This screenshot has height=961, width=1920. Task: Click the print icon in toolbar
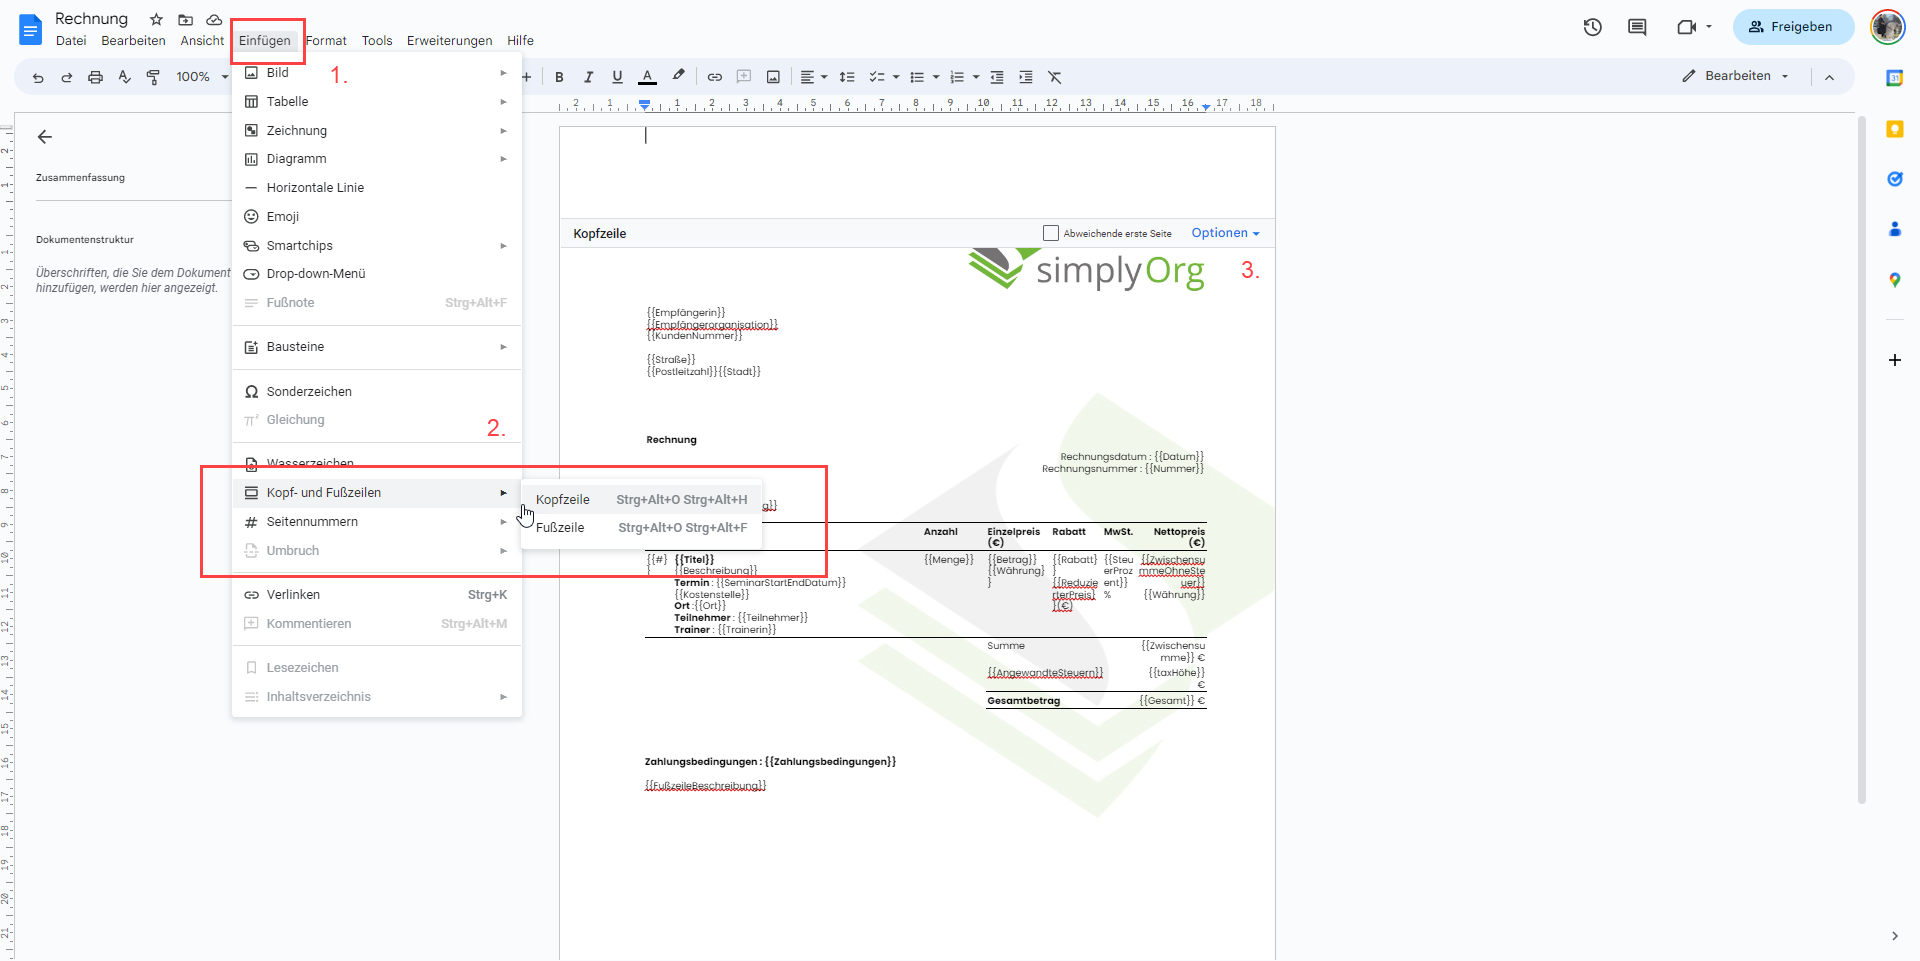pos(95,77)
